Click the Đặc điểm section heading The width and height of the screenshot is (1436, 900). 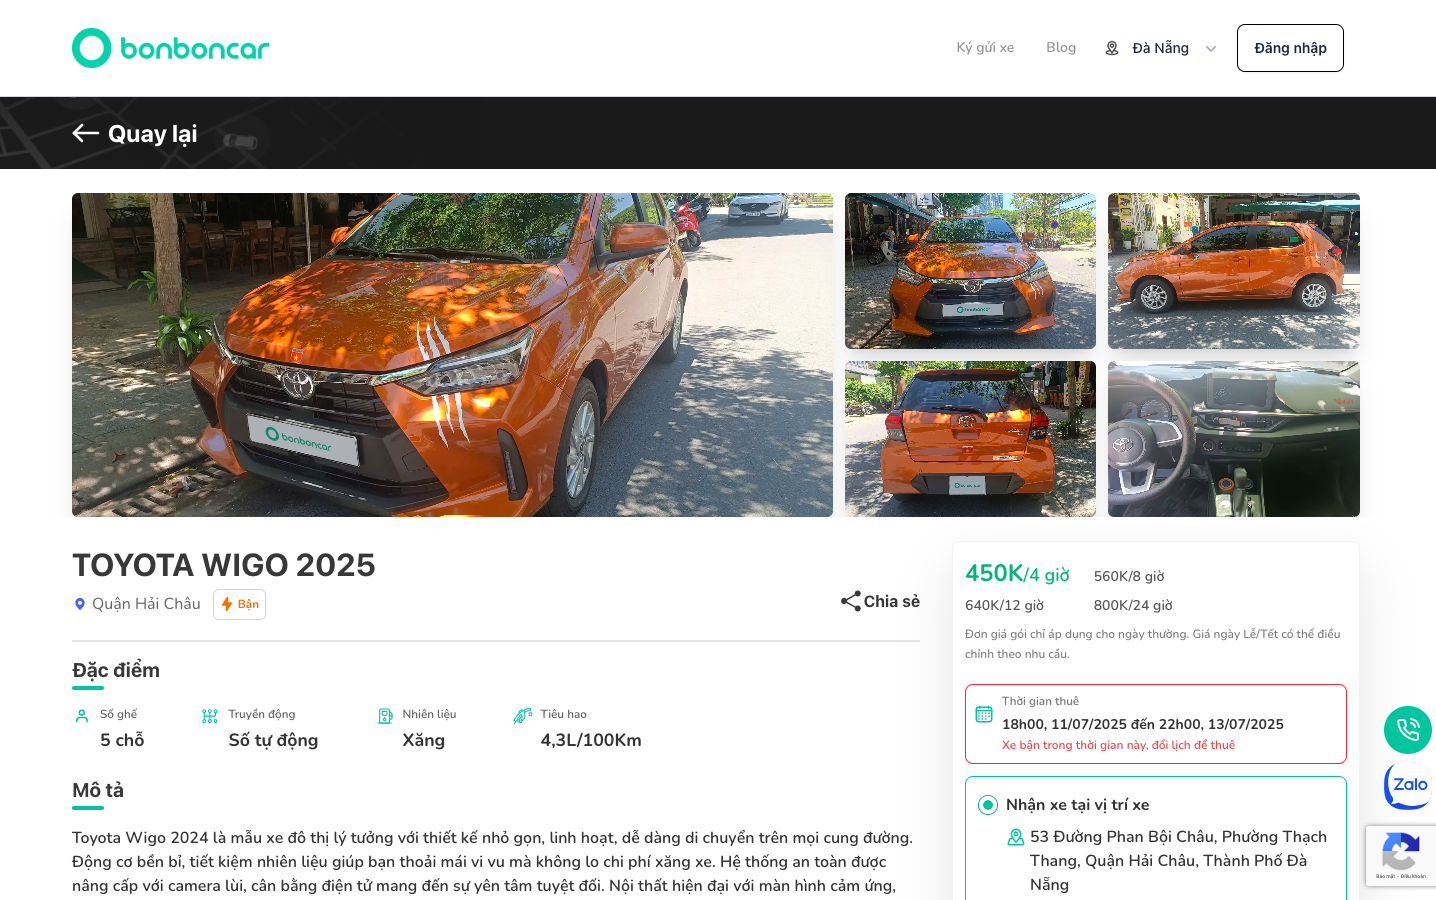coord(116,670)
